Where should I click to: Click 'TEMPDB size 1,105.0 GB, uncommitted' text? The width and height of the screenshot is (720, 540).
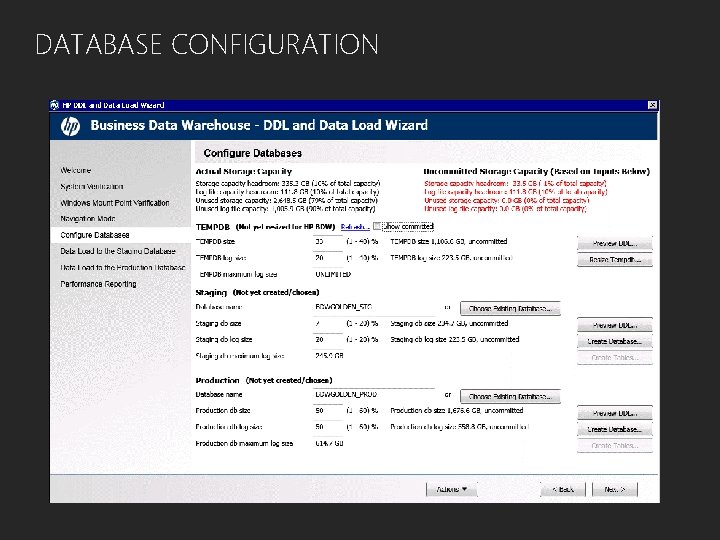(x=449, y=241)
